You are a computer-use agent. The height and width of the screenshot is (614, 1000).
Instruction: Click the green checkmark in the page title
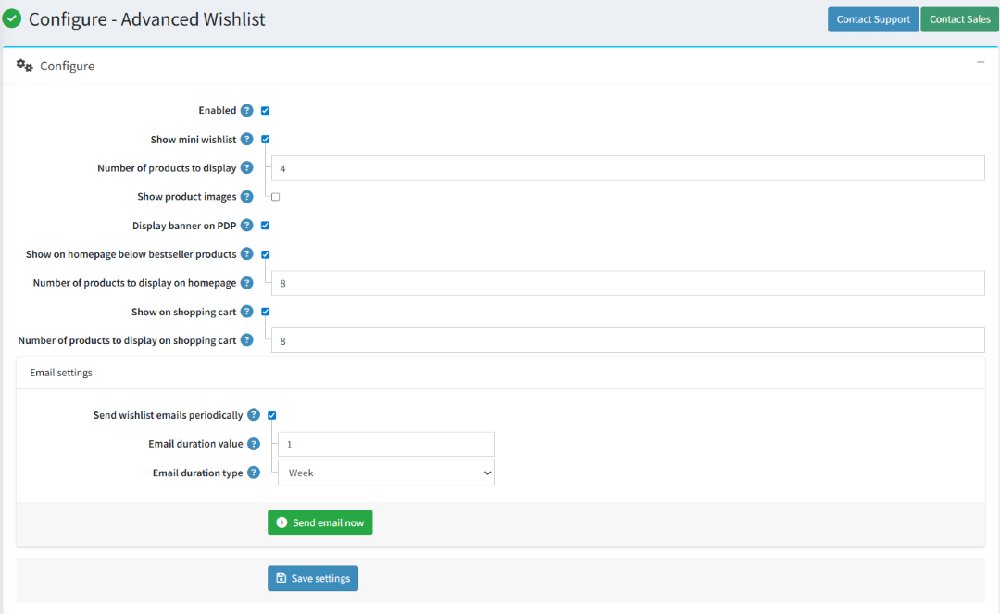[12, 18]
